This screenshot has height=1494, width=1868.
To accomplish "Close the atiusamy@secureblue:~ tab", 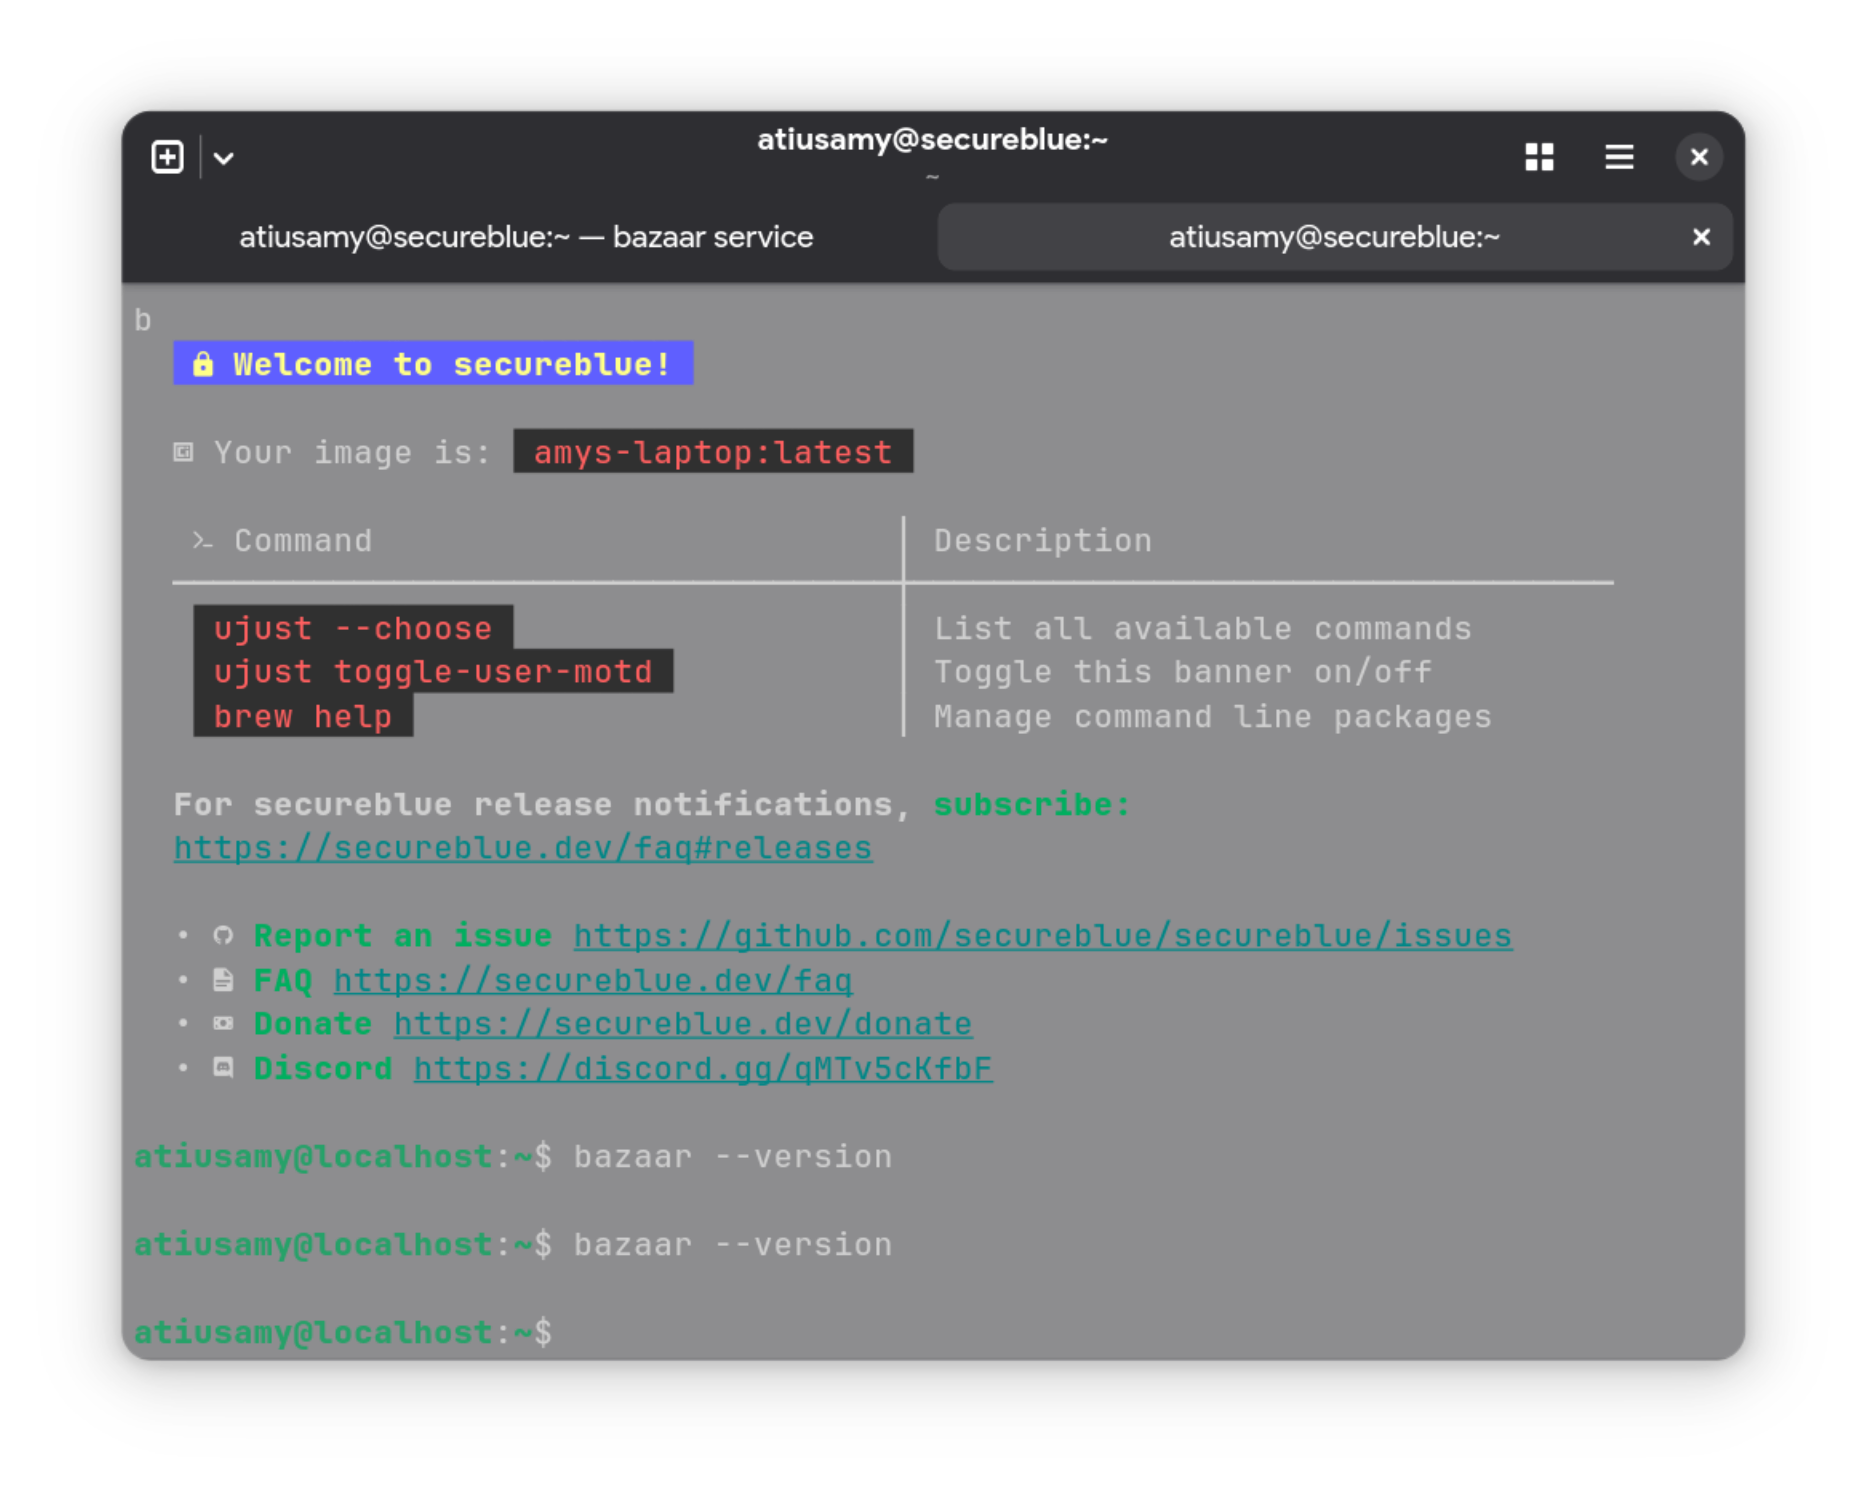I will pos(1700,237).
